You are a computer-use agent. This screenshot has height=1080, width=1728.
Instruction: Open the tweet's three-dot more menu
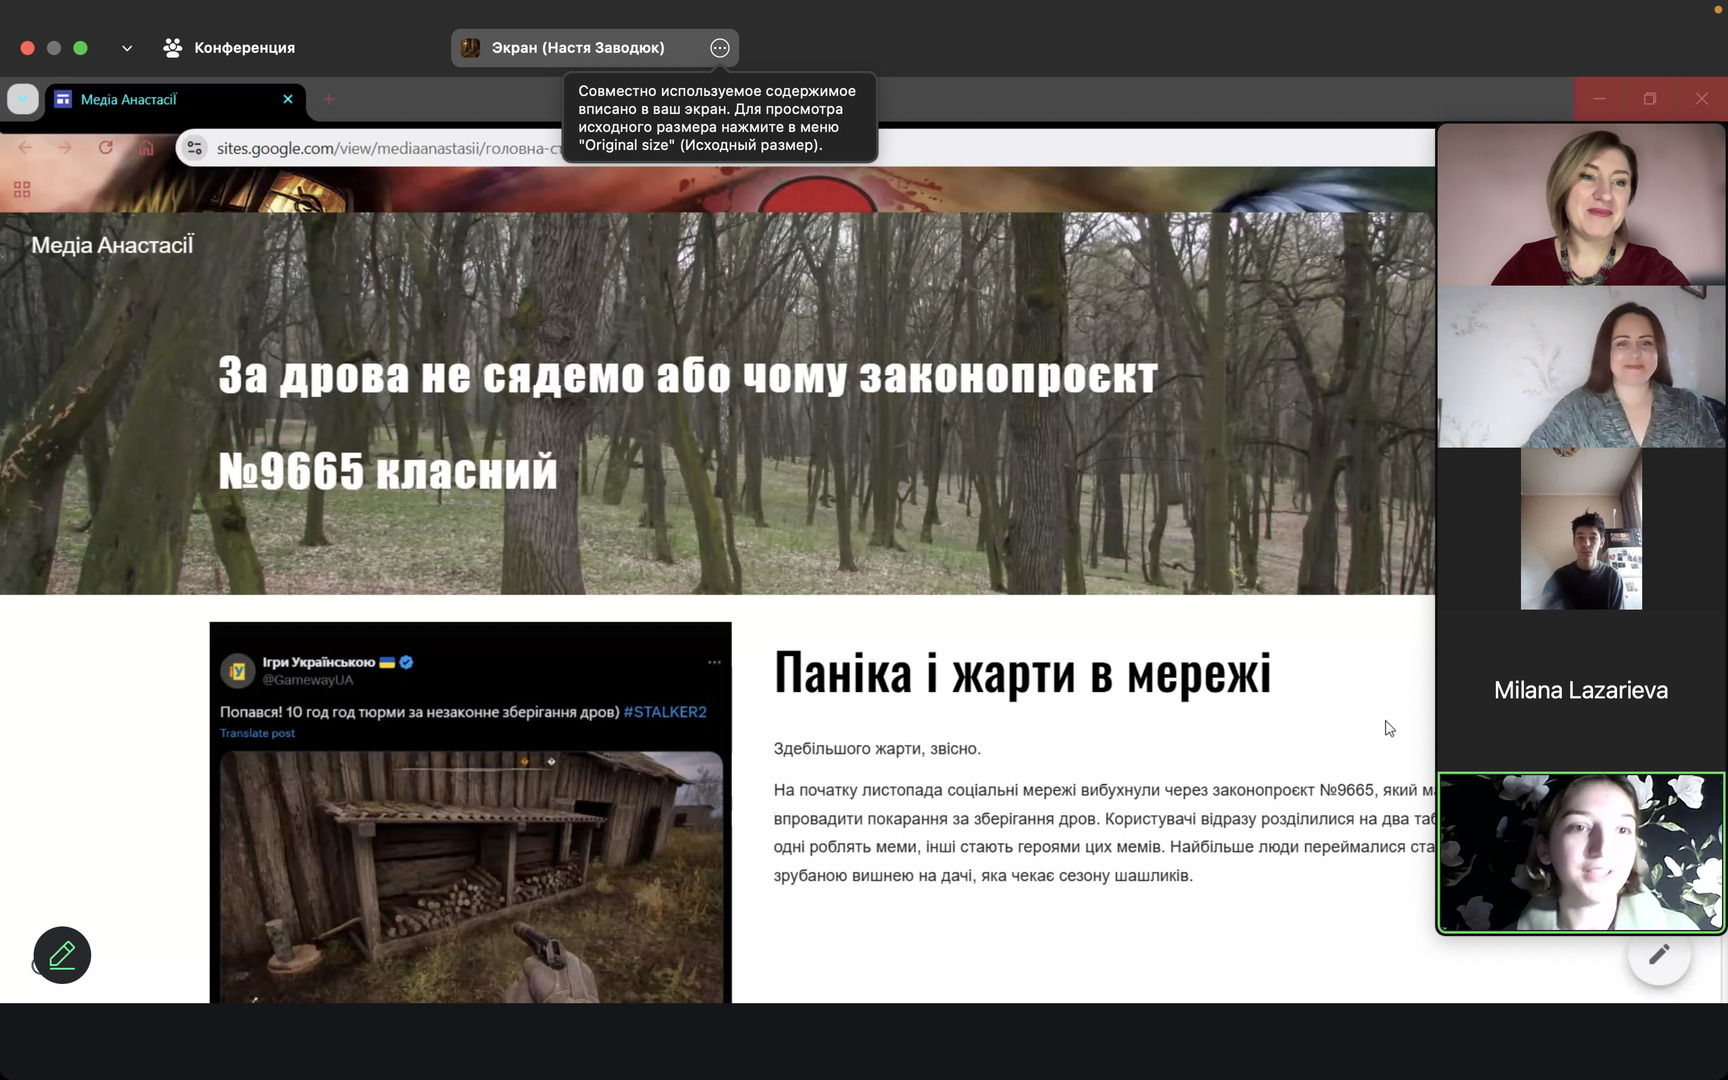coord(714,662)
